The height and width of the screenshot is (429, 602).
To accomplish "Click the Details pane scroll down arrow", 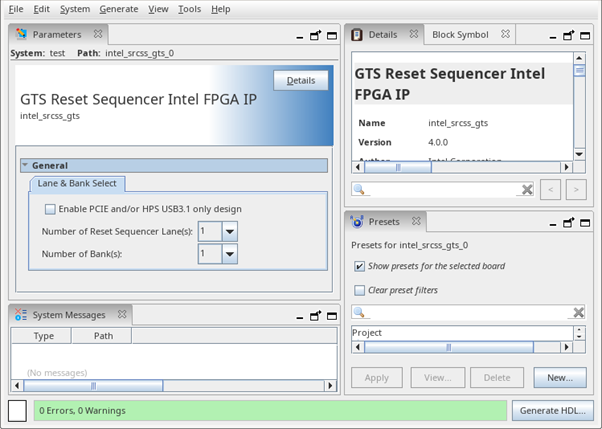I will tap(579, 154).
